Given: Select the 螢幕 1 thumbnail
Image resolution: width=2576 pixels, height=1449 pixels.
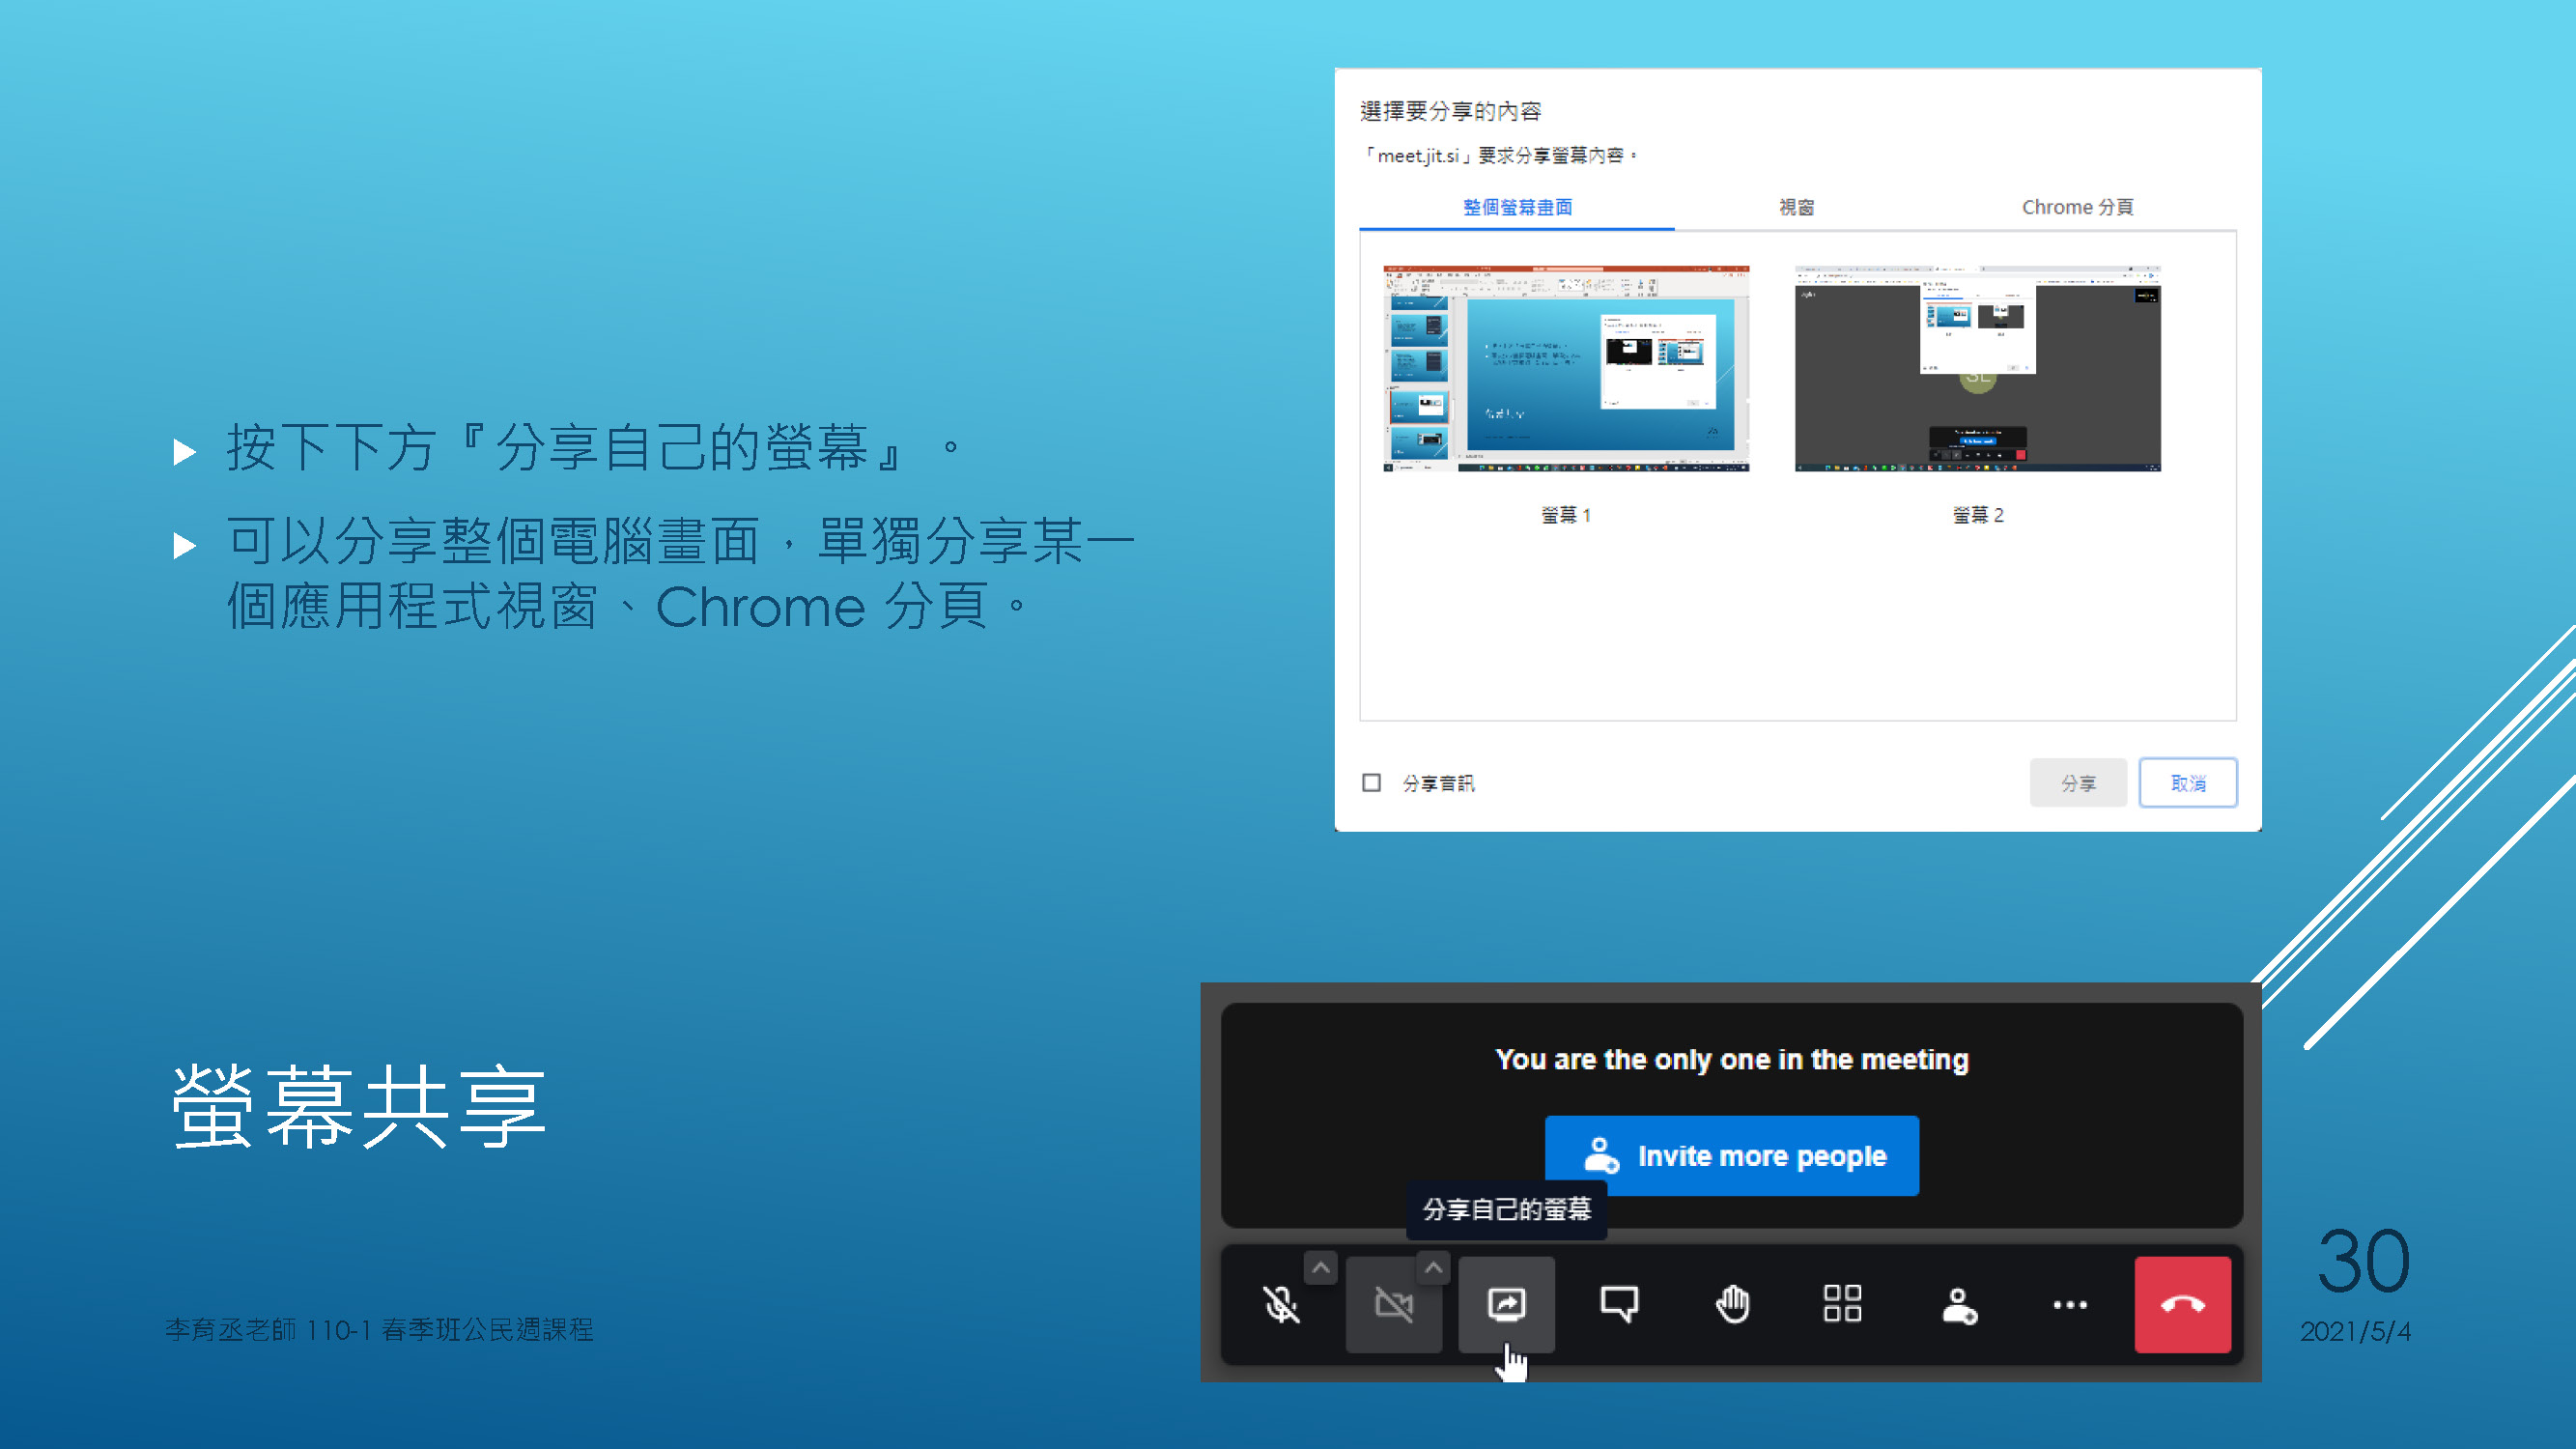Looking at the screenshot, I should coord(1566,368).
